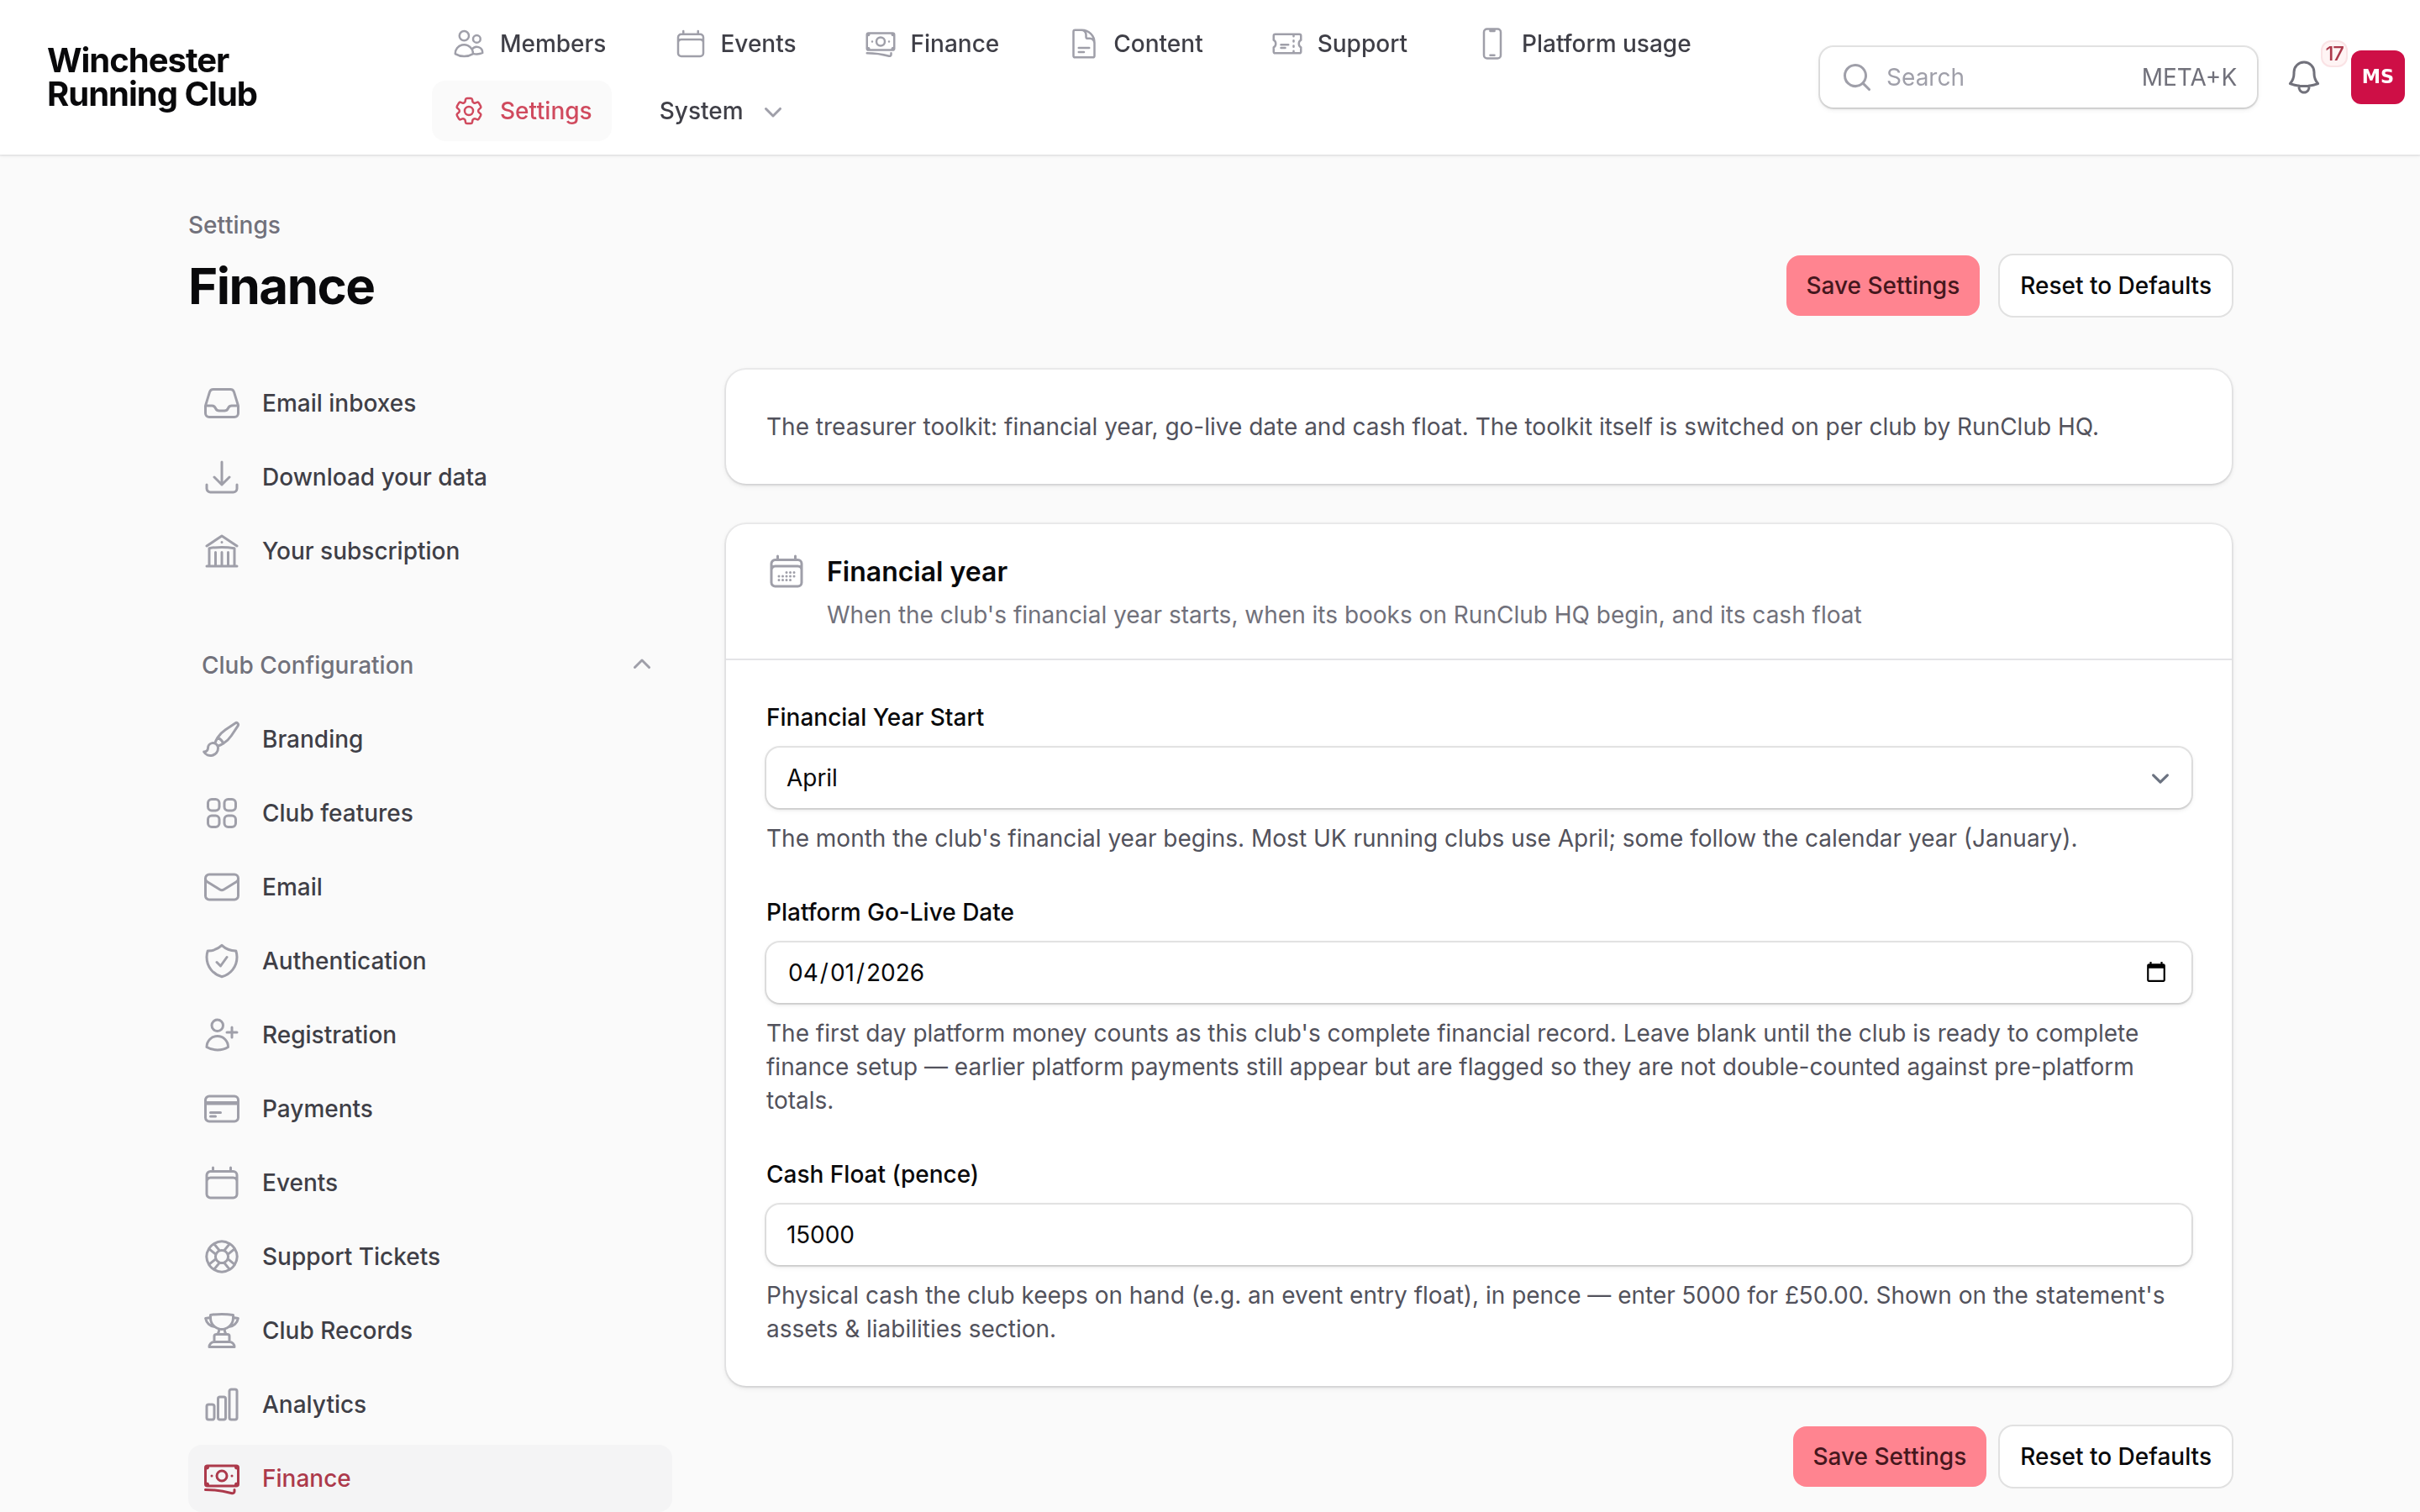
Task: Open the Content tab
Action: [x=1136, y=44]
